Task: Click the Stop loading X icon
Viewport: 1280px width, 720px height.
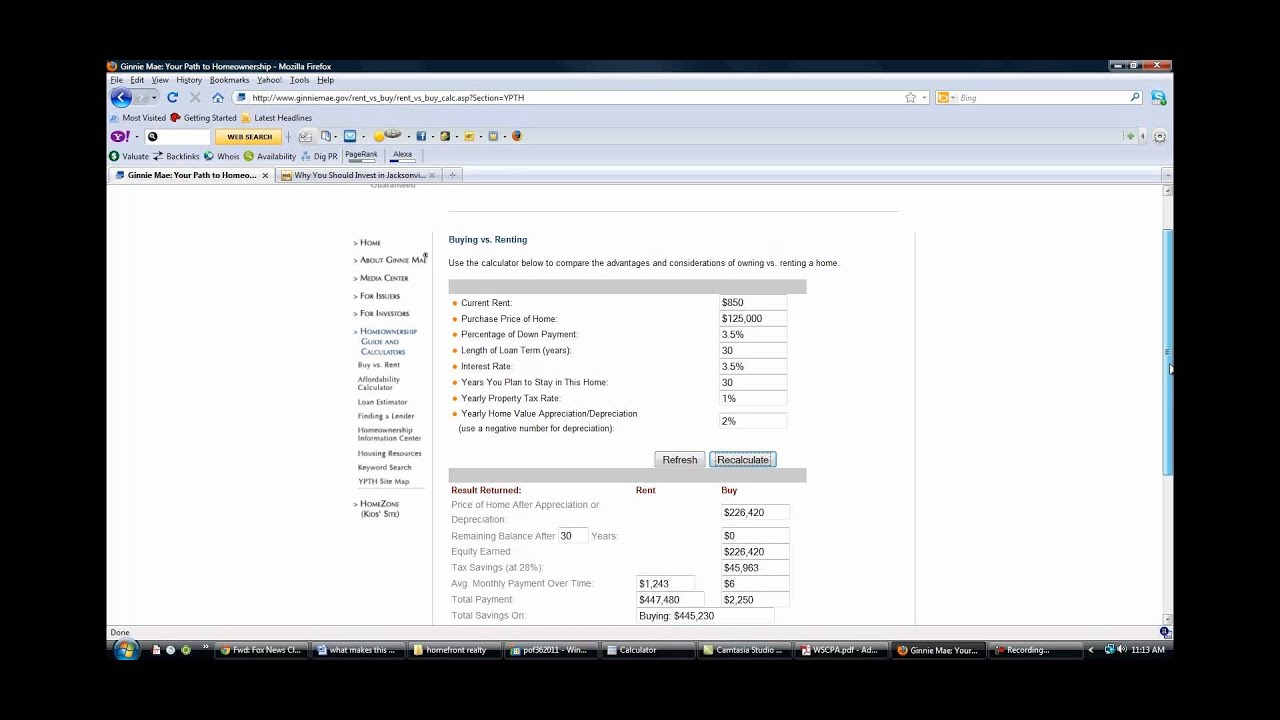Action: [195, 98]
